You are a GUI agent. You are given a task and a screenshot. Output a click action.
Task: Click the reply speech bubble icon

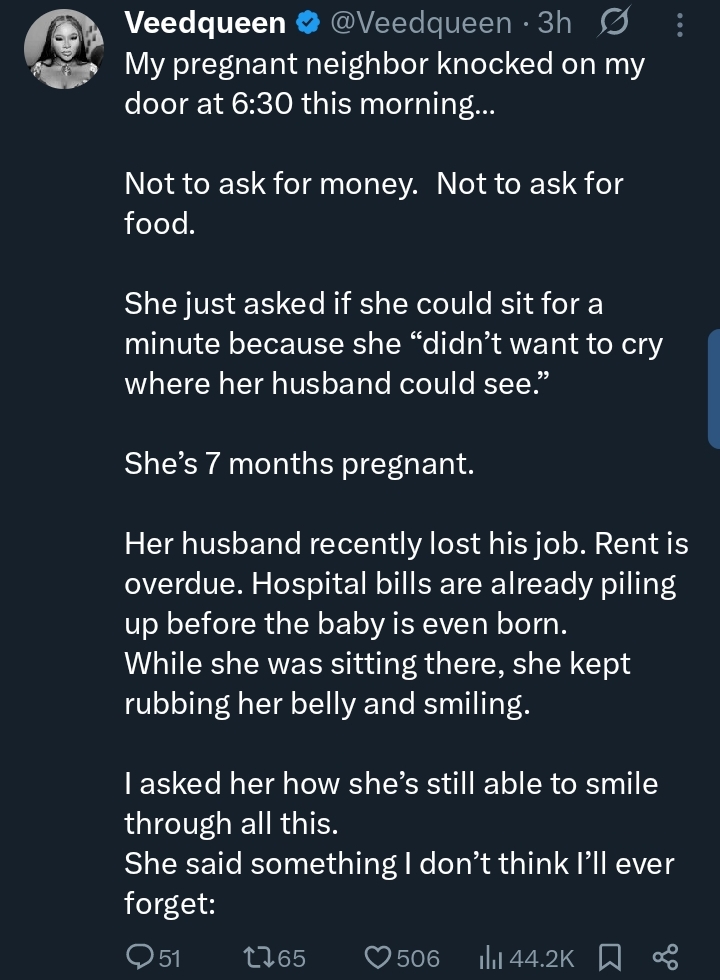[139, 957]
